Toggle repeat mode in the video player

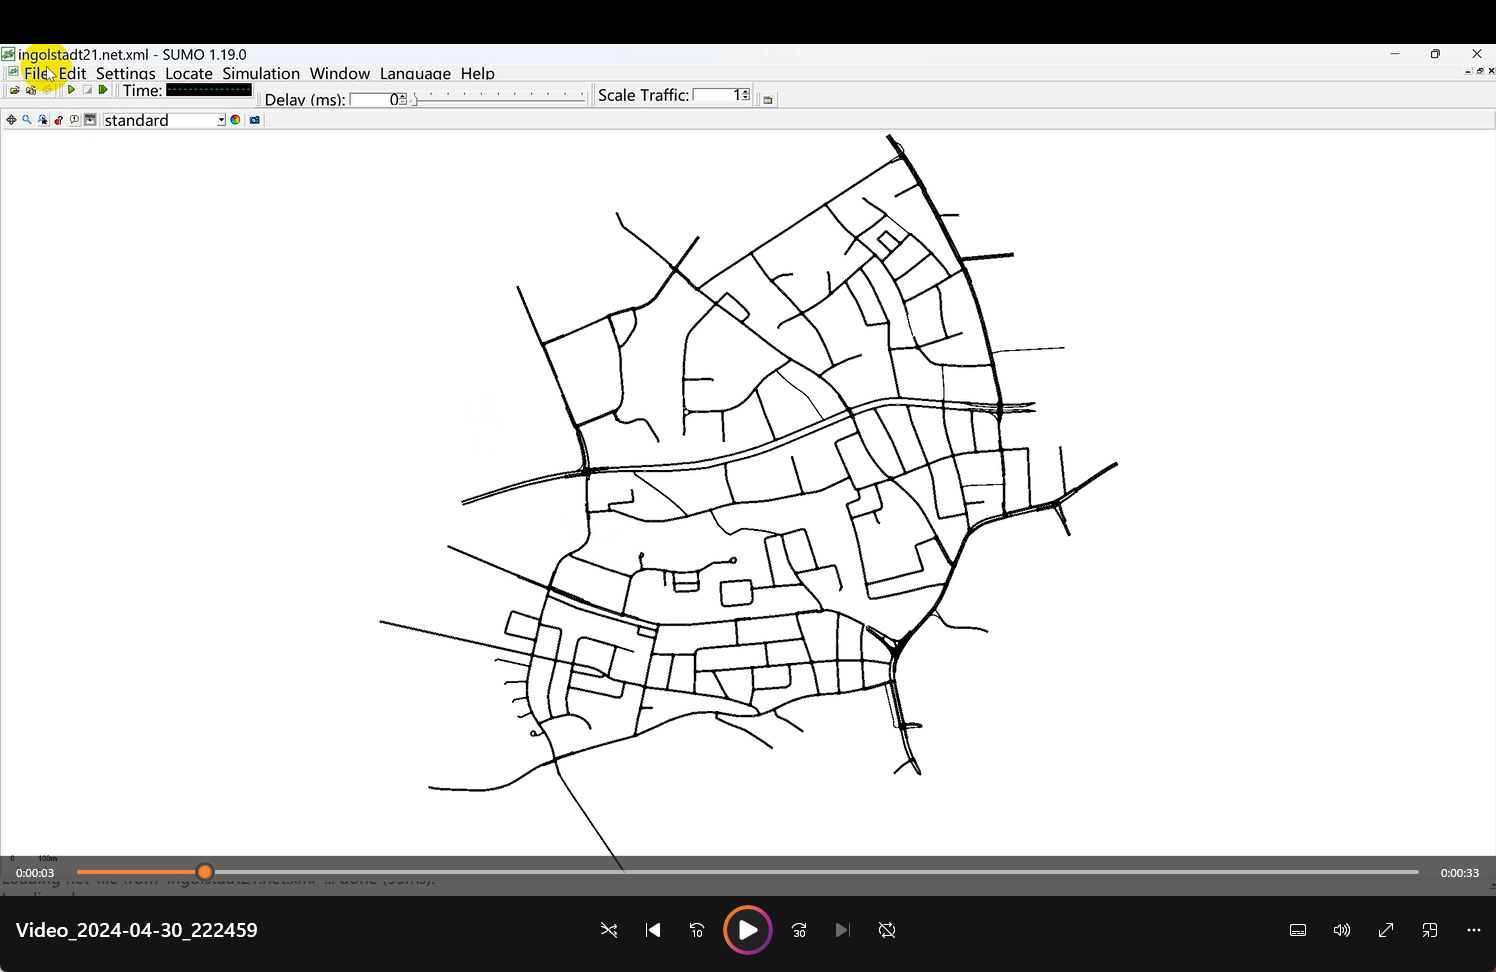tap(887, 930)
